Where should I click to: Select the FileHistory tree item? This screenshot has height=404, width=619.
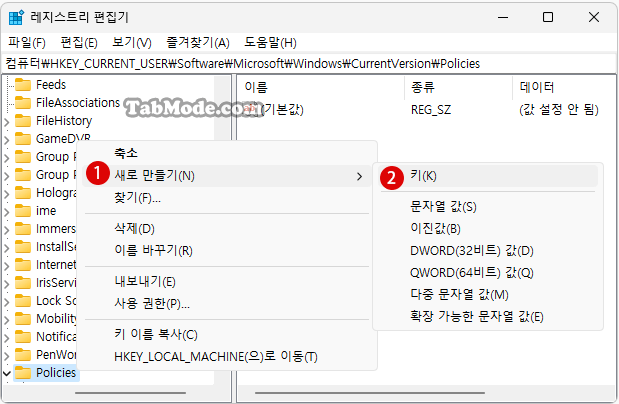(64, 121)
